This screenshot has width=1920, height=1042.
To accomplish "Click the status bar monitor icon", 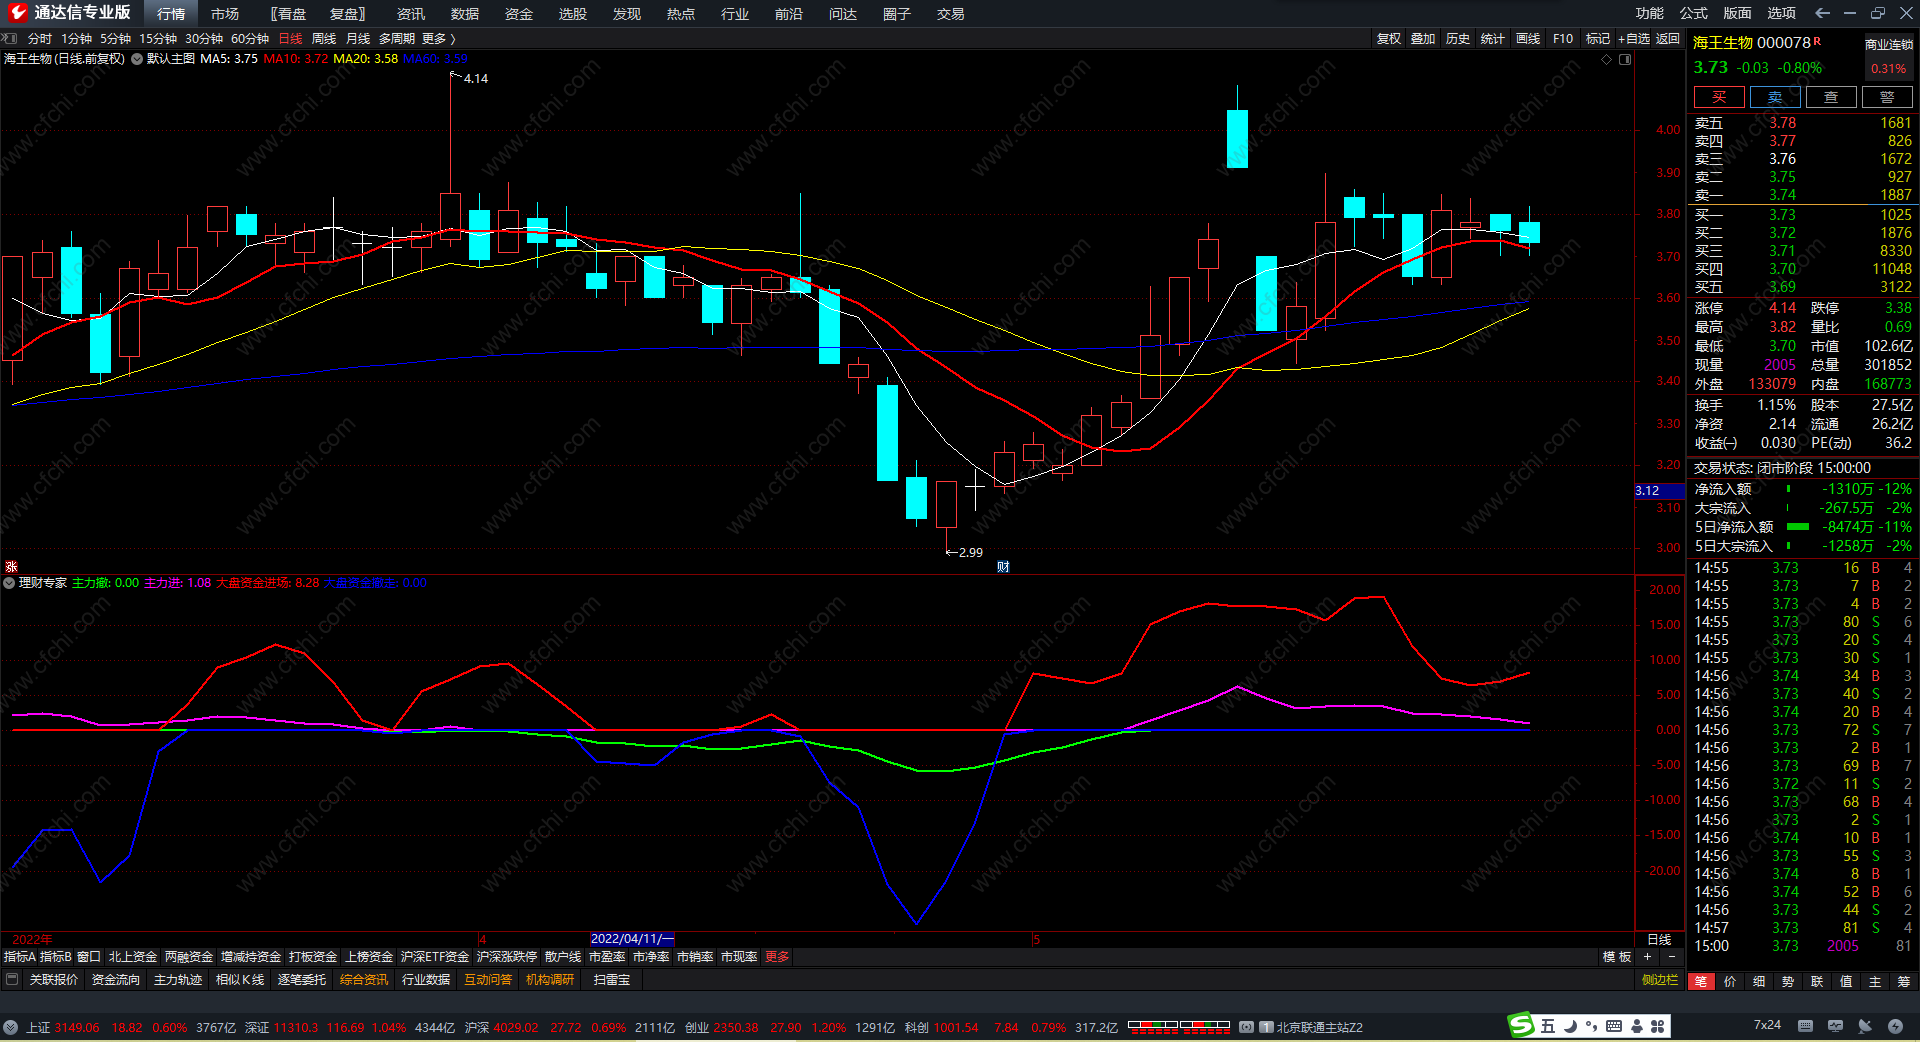I will tap(1835, 1026).
